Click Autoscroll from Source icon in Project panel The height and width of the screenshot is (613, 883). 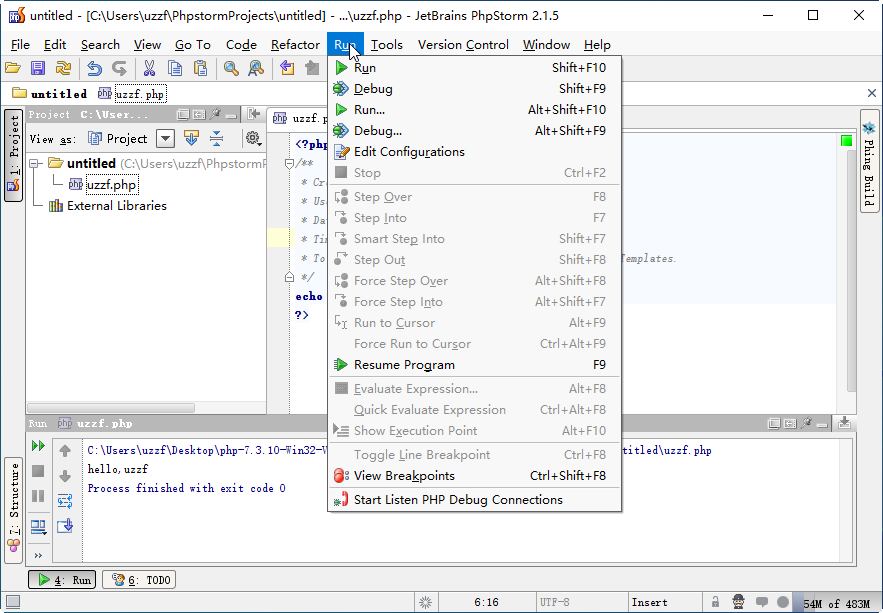pyautogui.click(x=191, y=138)
